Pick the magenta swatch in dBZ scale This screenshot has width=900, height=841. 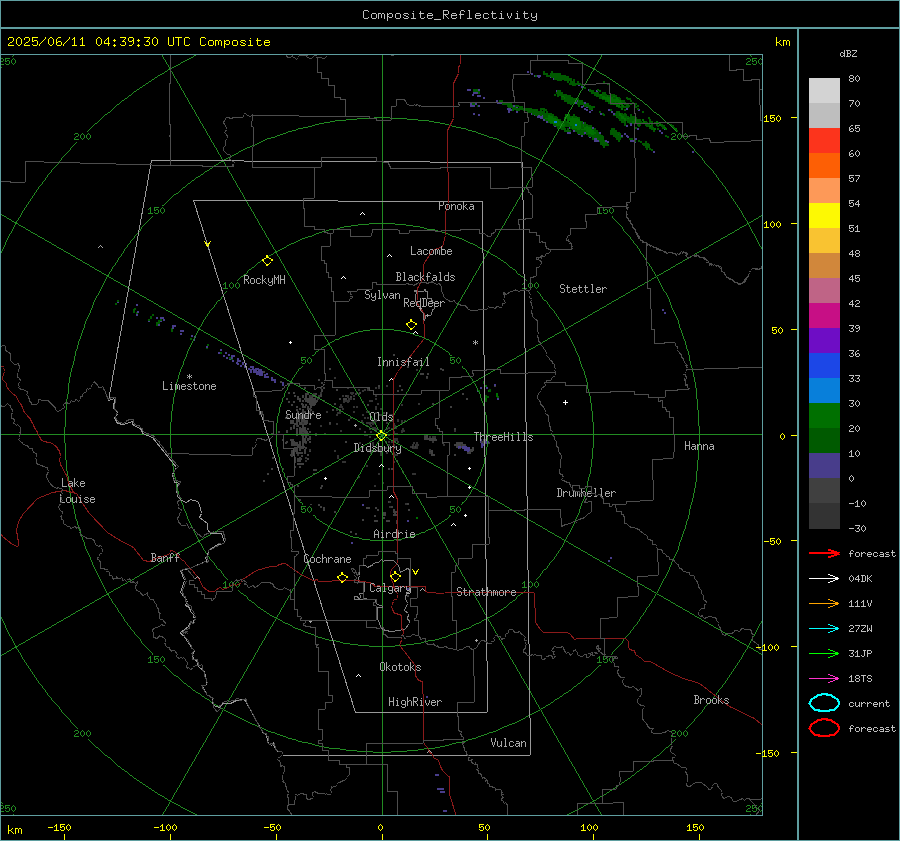point(824,315)
